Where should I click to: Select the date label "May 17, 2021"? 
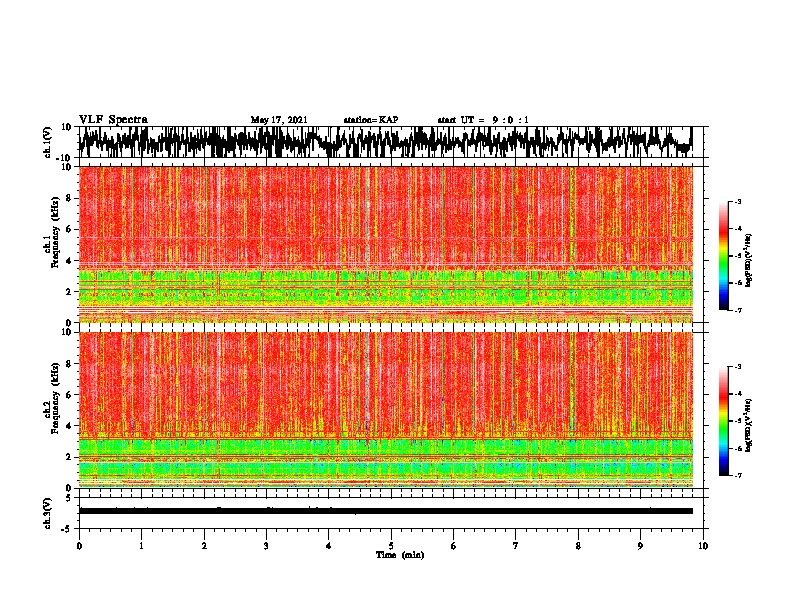coord(279,120)
